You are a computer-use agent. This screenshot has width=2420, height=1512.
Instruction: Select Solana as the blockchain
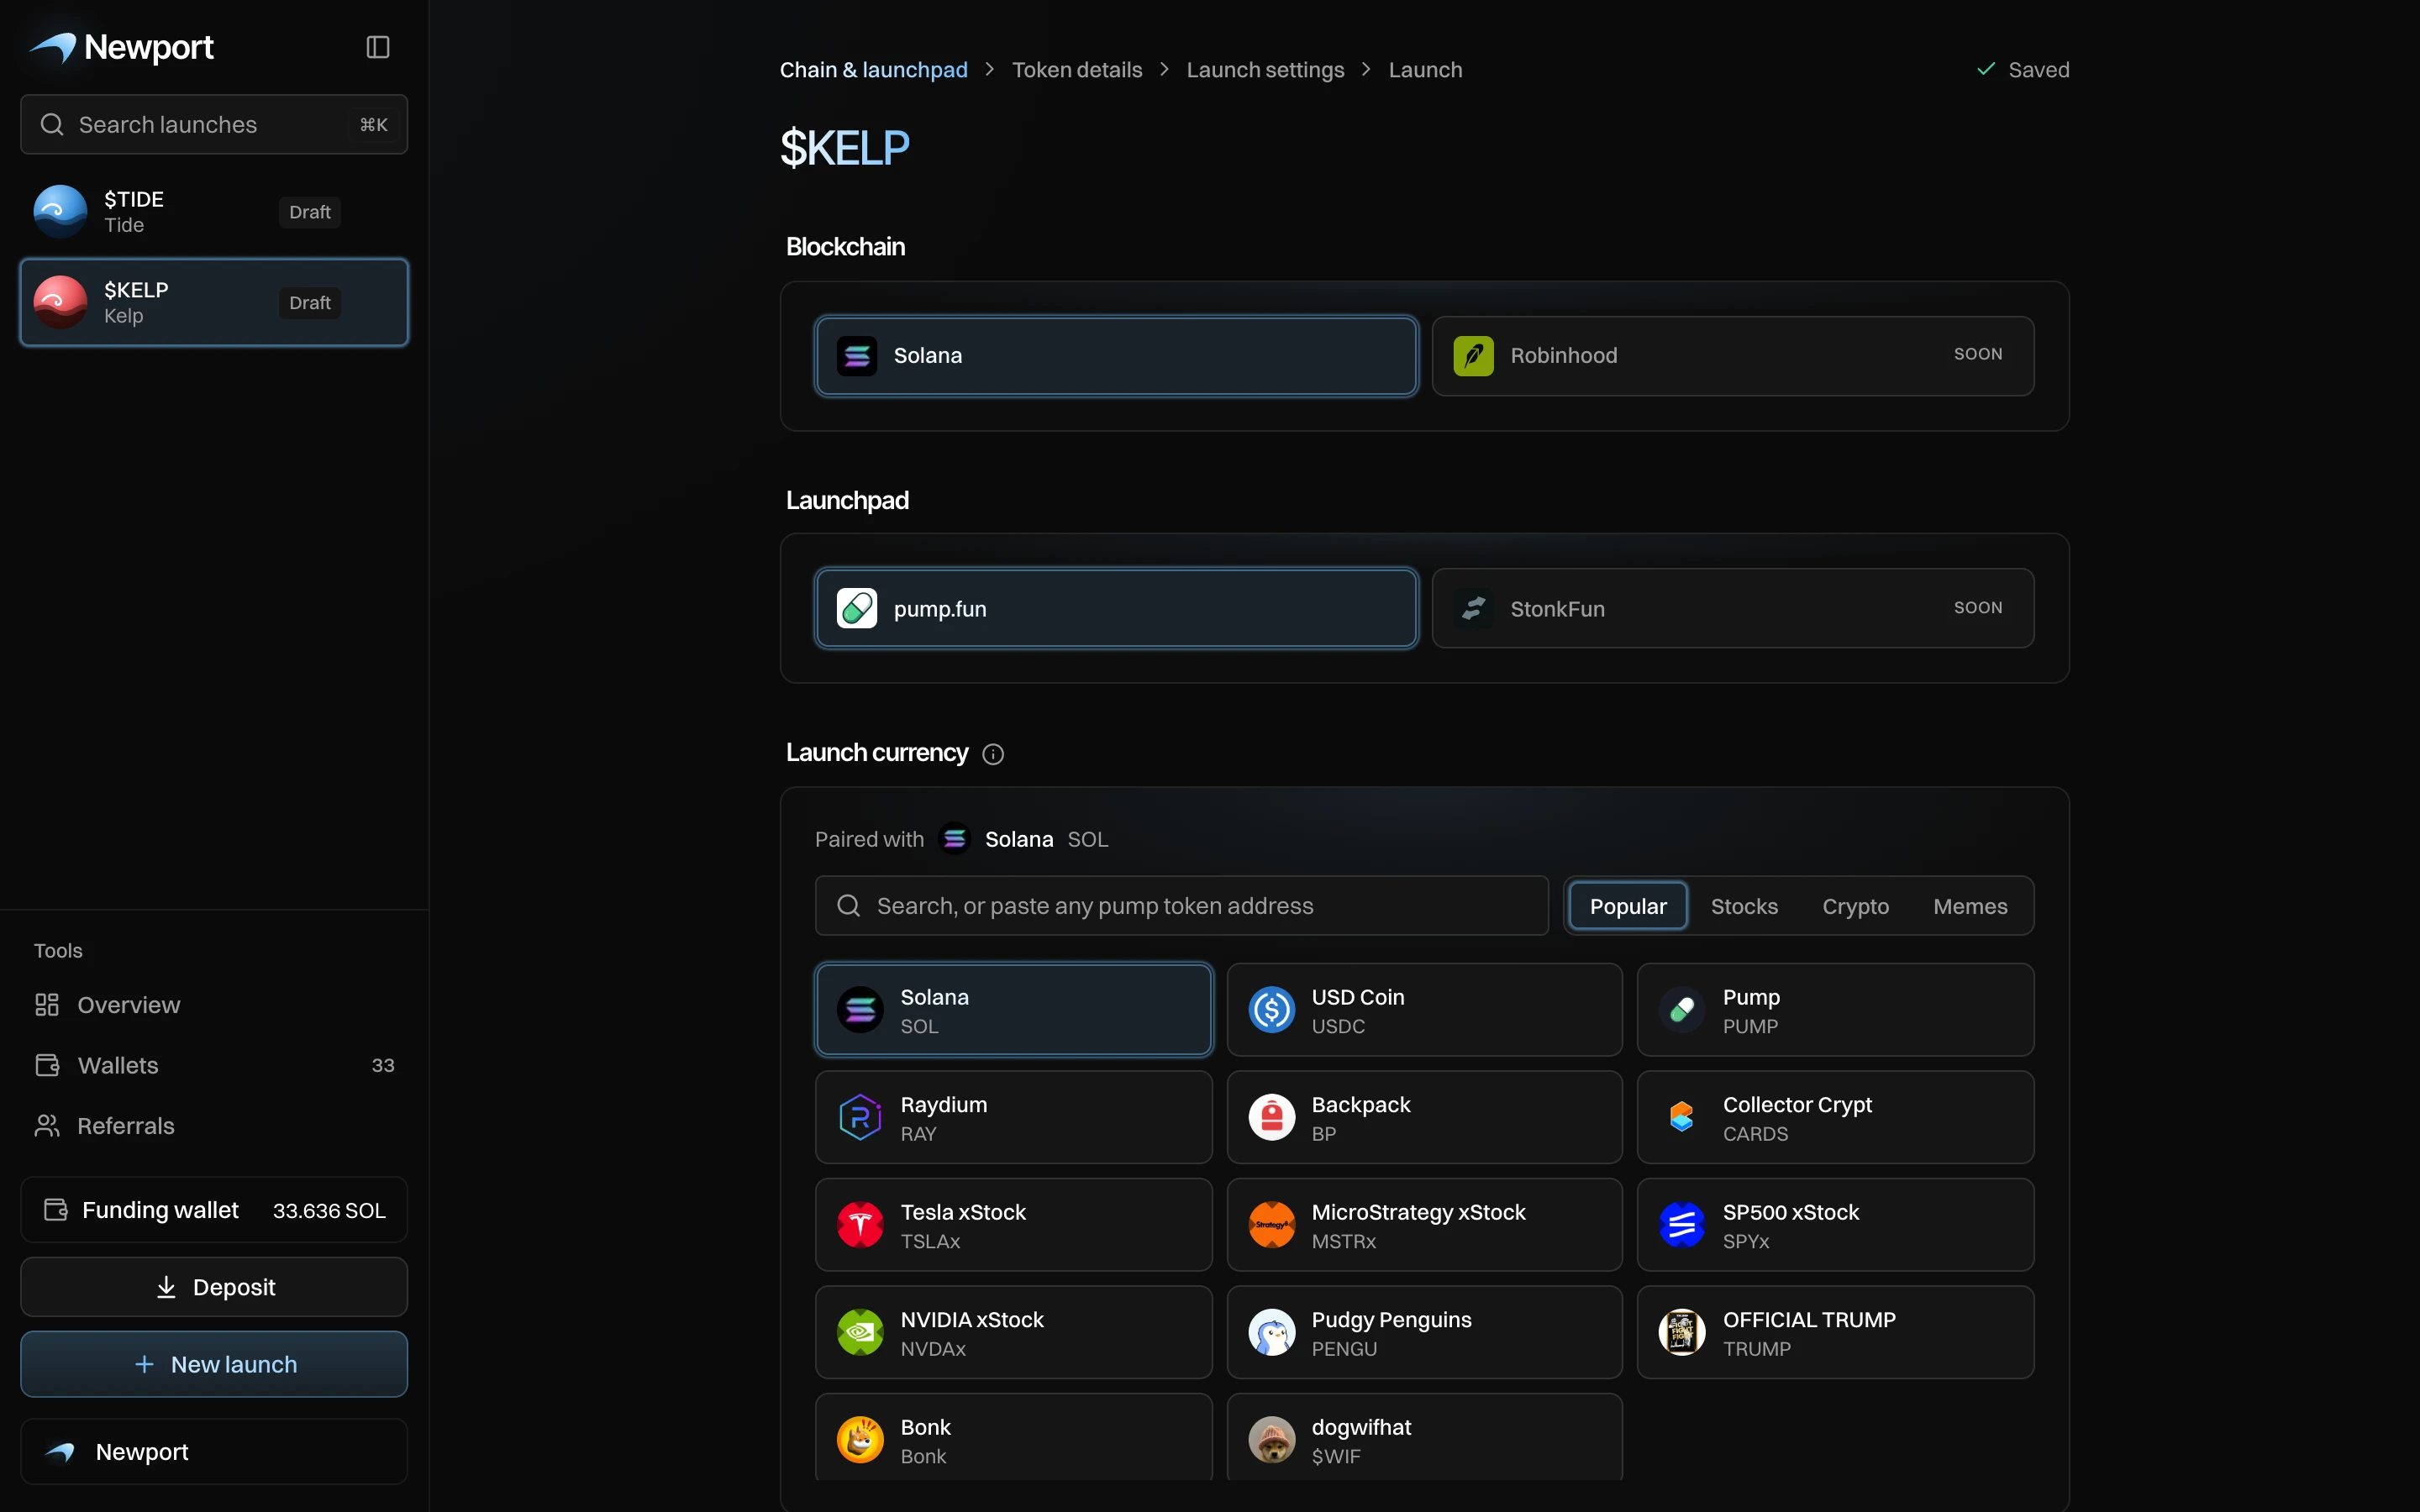click(1116, 356)
